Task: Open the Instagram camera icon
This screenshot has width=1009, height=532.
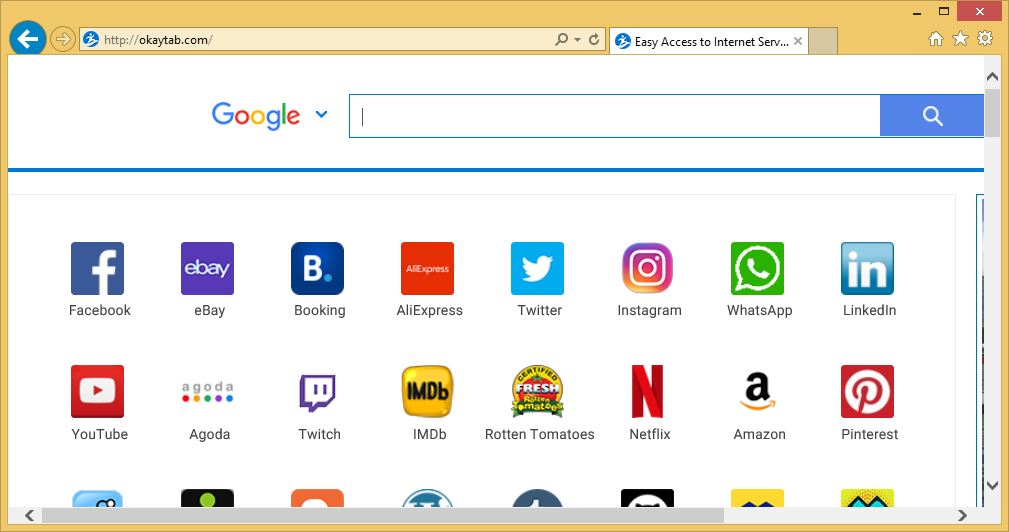Action: pyautogui.click(x=647, y=268)
